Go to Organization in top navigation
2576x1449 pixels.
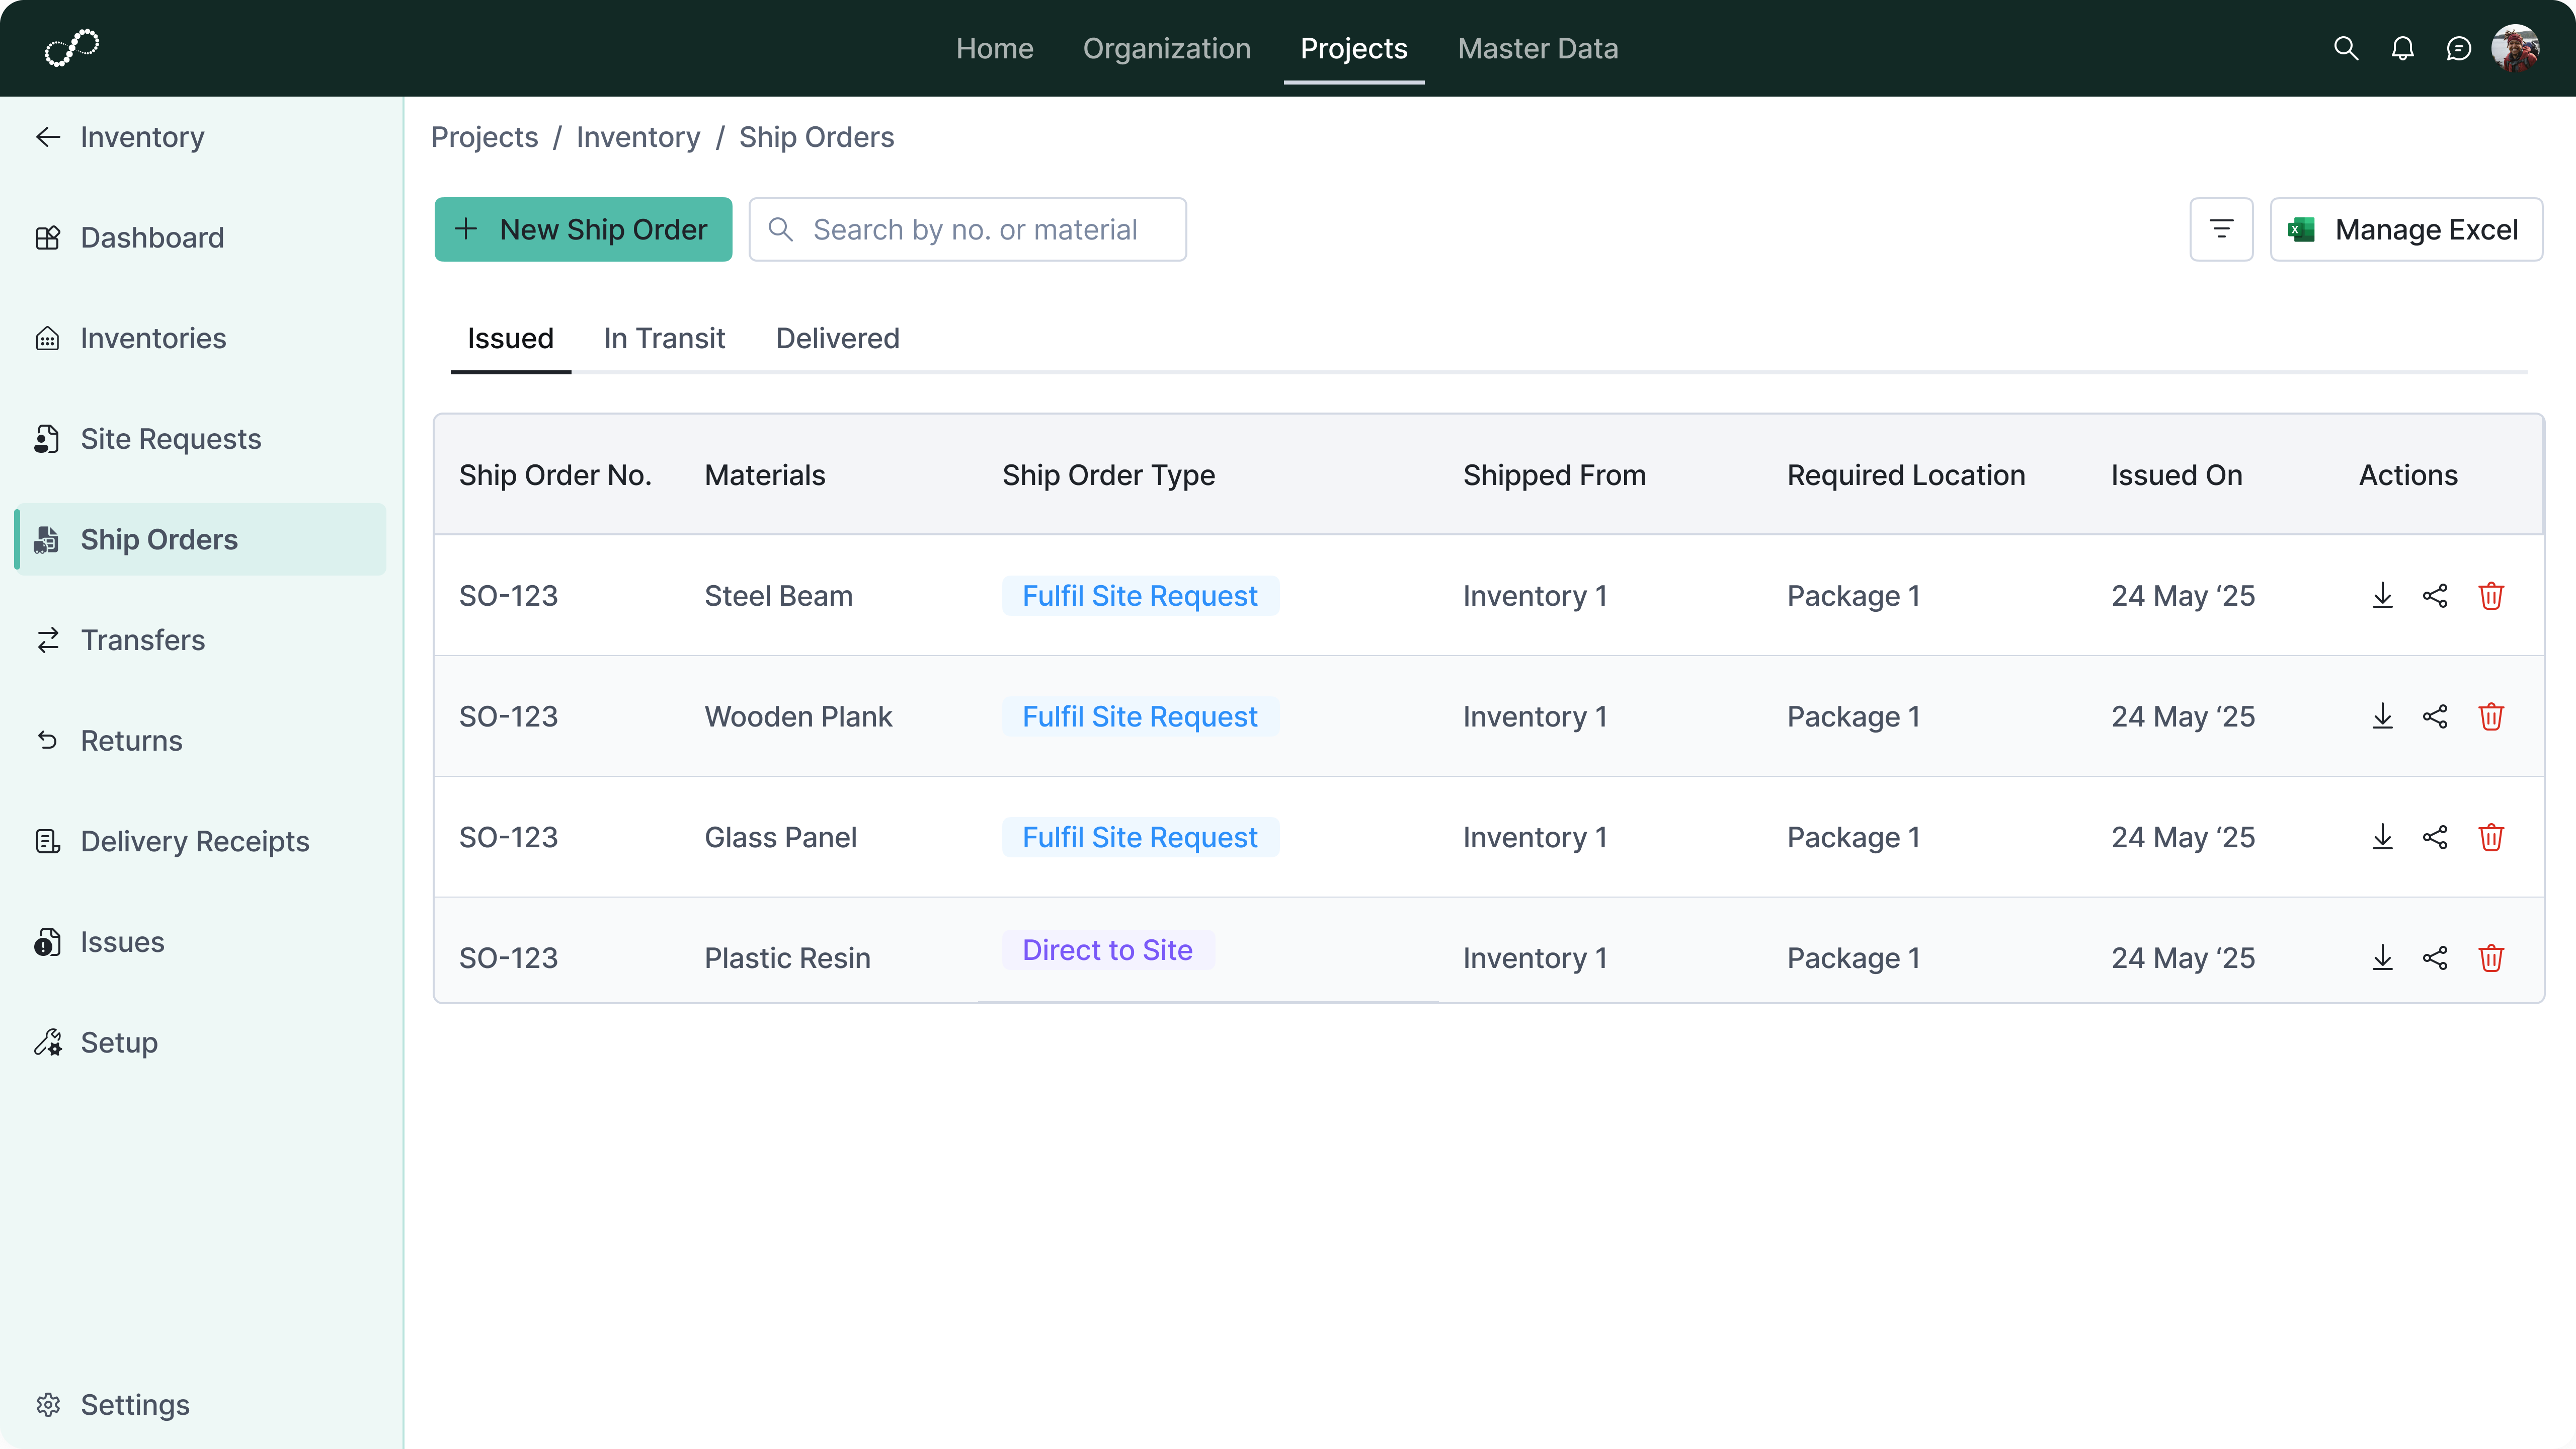(x=1166, y=48)
